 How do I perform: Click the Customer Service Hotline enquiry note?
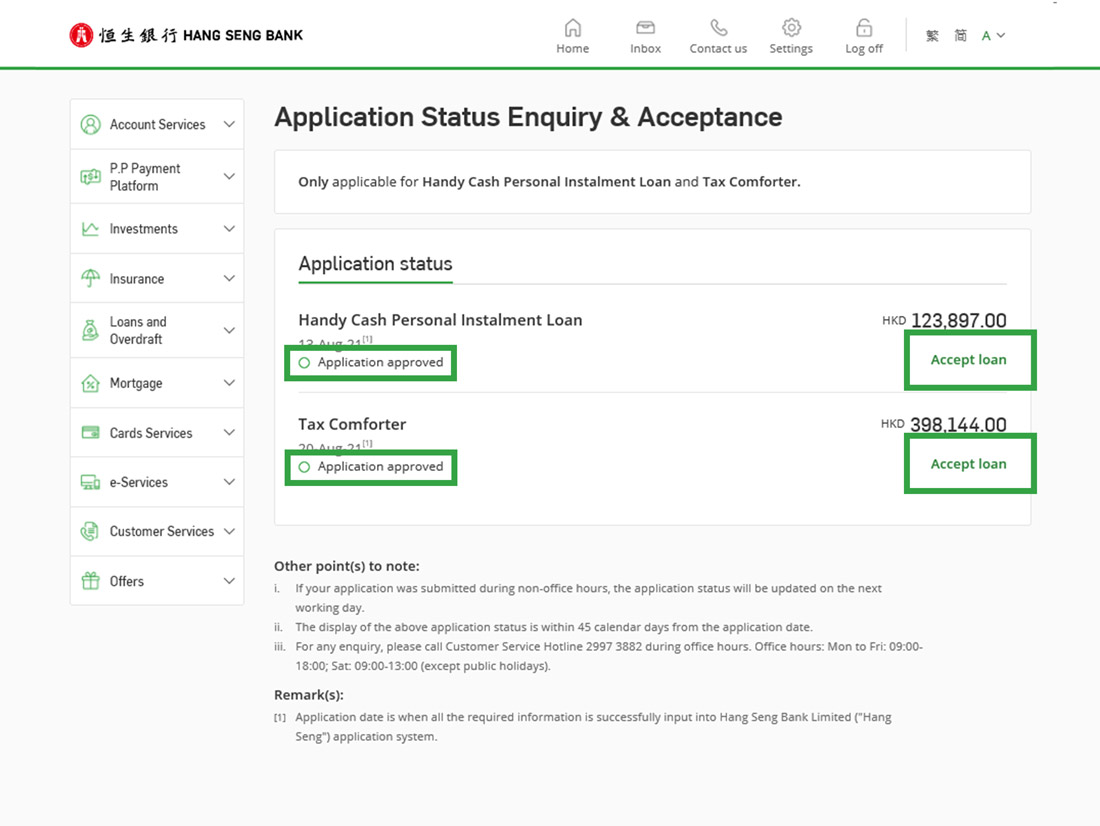(x=609, y=656)
